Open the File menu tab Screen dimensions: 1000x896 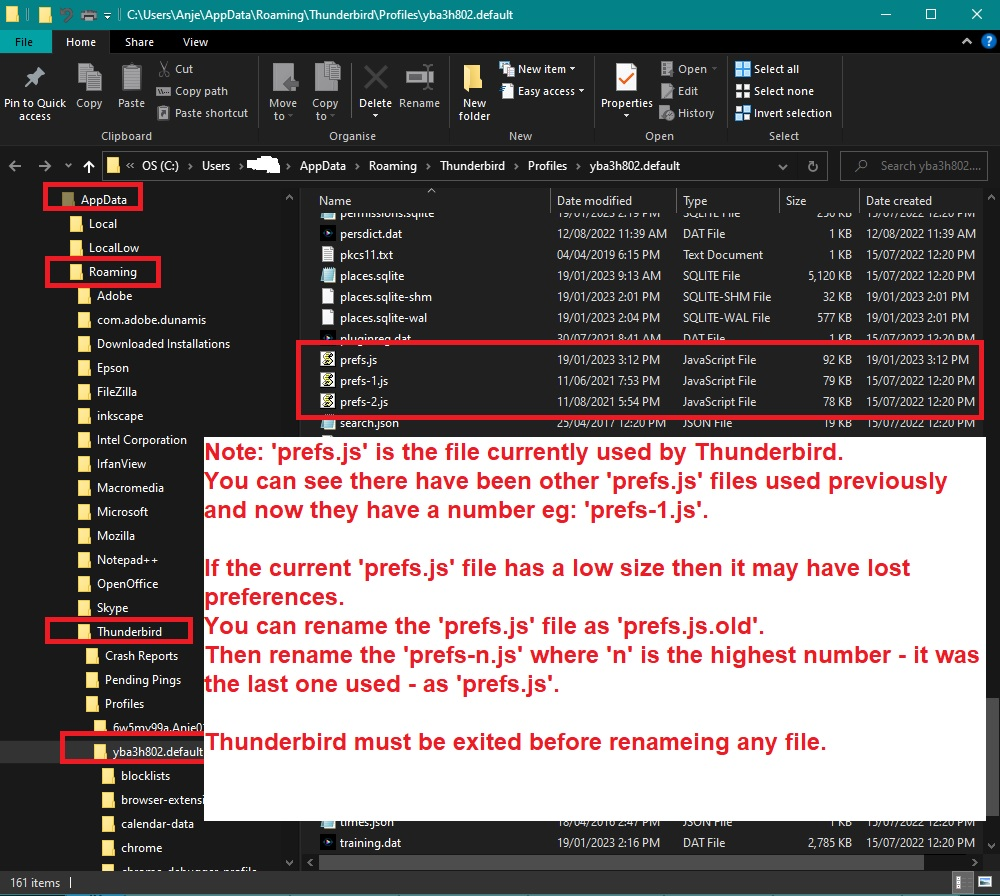[24, 42]
